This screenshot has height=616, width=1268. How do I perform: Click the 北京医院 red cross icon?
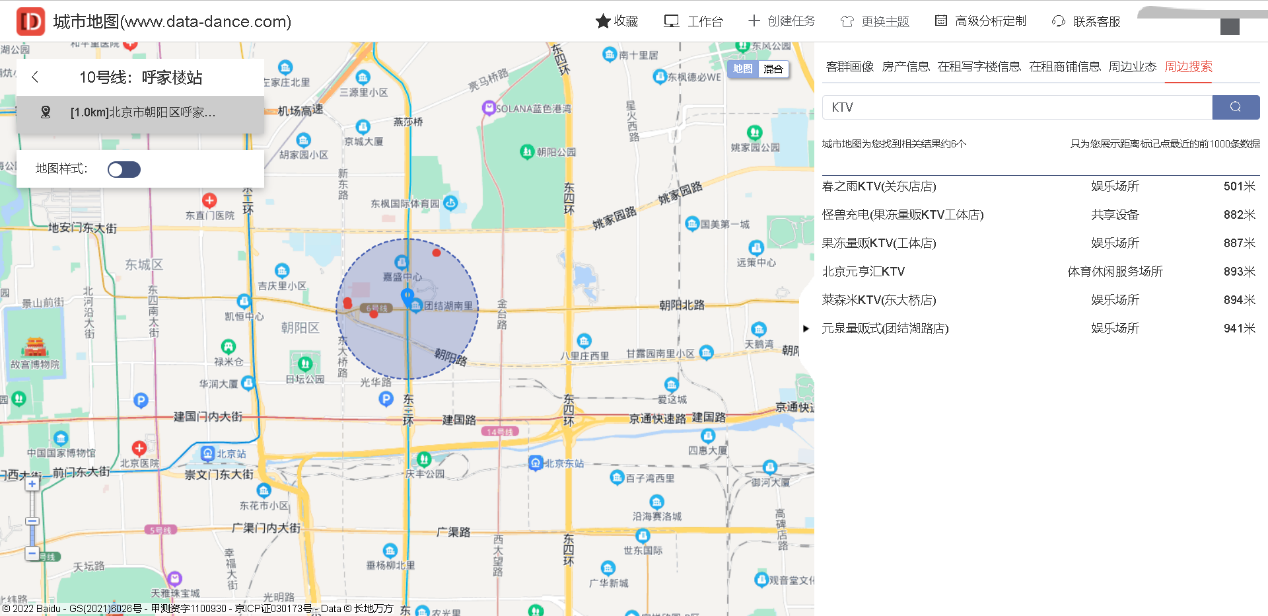coord(139,449)
